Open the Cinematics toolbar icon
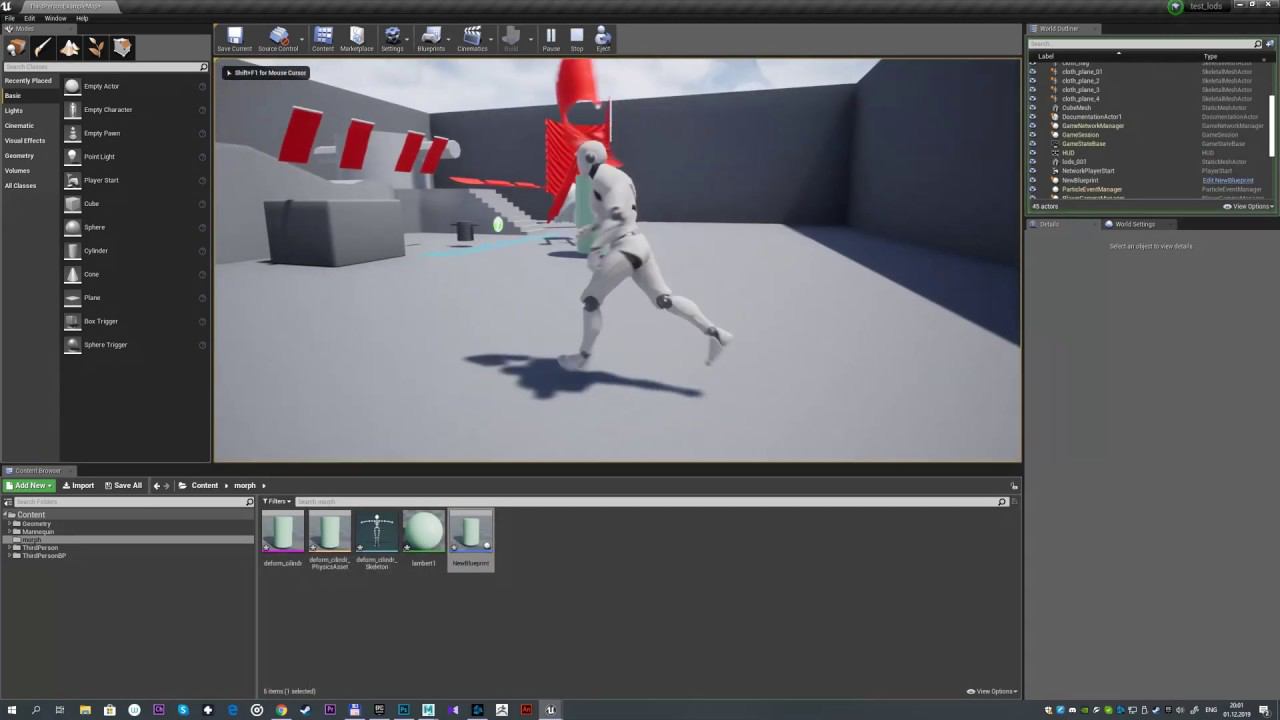1280x720 pixels. pos(472,40)
